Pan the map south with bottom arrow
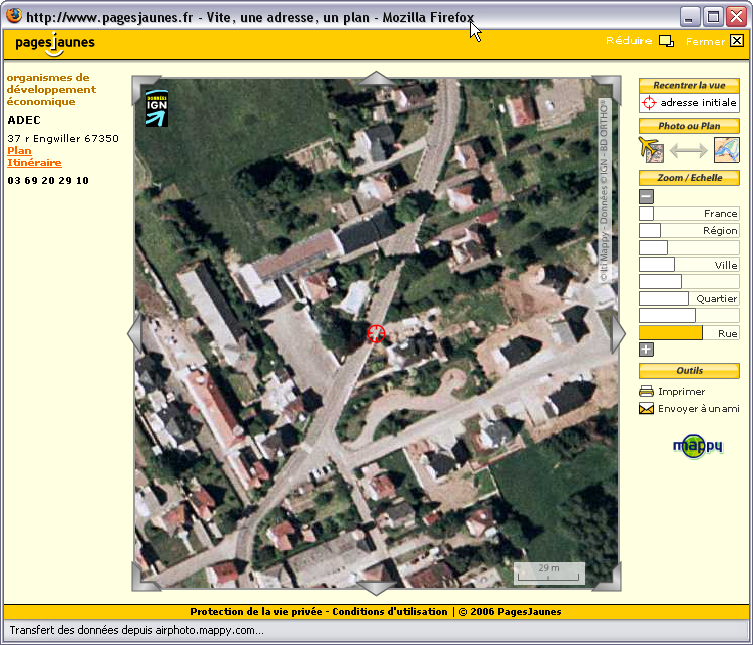 (x=376, y=587)
